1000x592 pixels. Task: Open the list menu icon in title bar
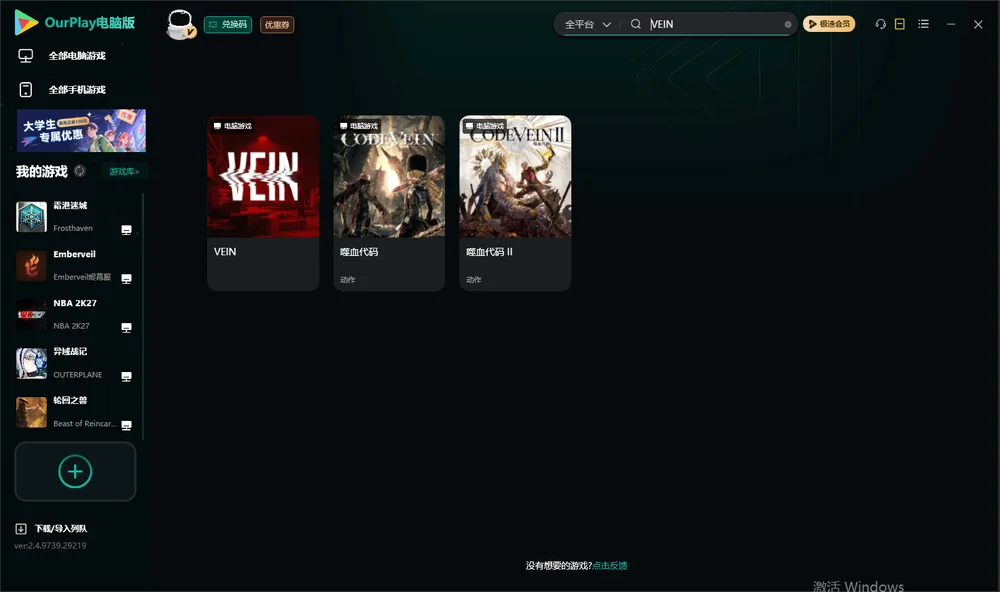(x=923, y=24)
